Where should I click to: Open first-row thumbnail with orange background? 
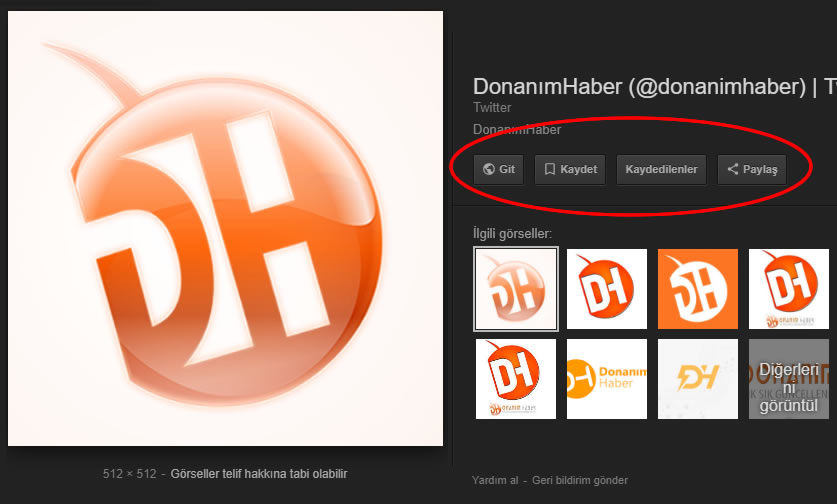[698, 289]
